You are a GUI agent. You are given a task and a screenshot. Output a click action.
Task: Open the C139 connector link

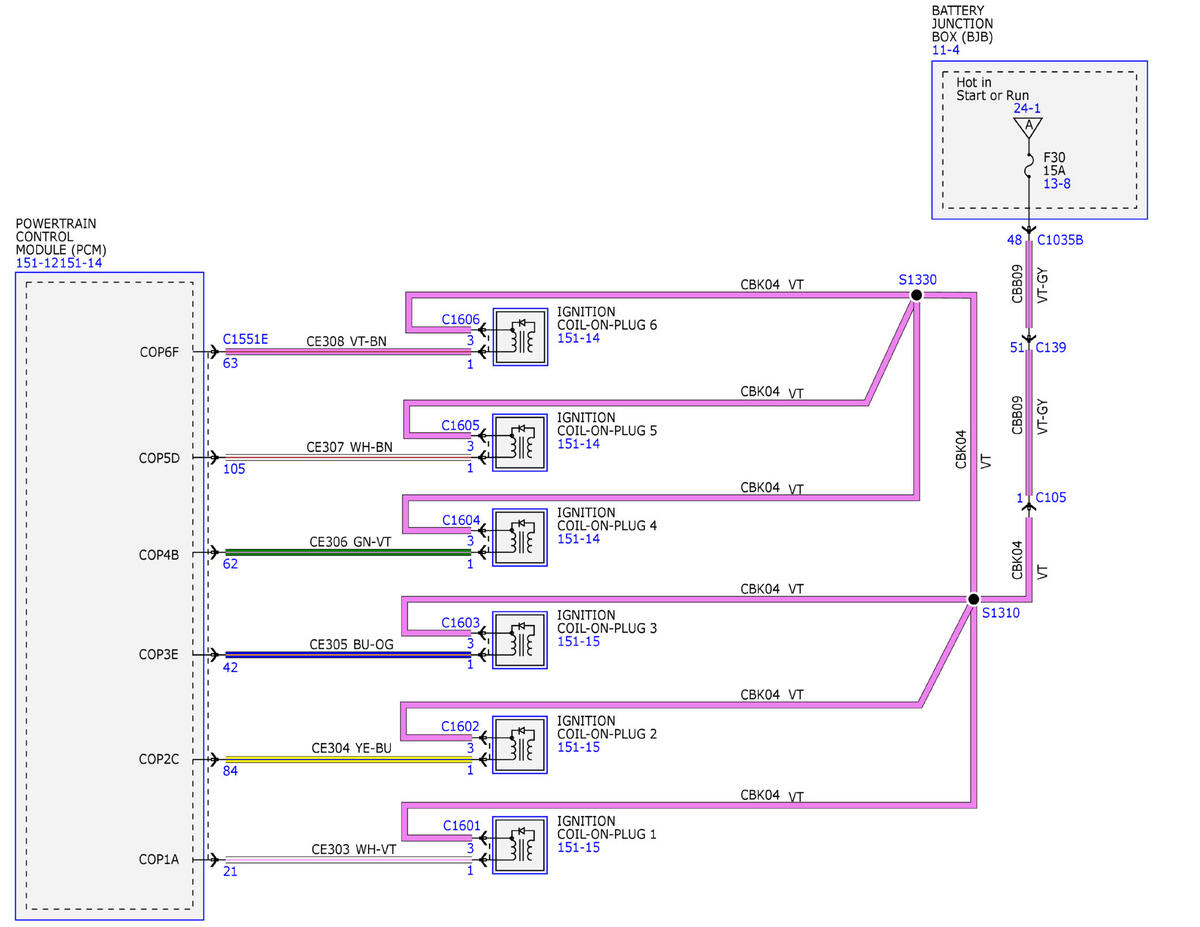click(1051, 347)
